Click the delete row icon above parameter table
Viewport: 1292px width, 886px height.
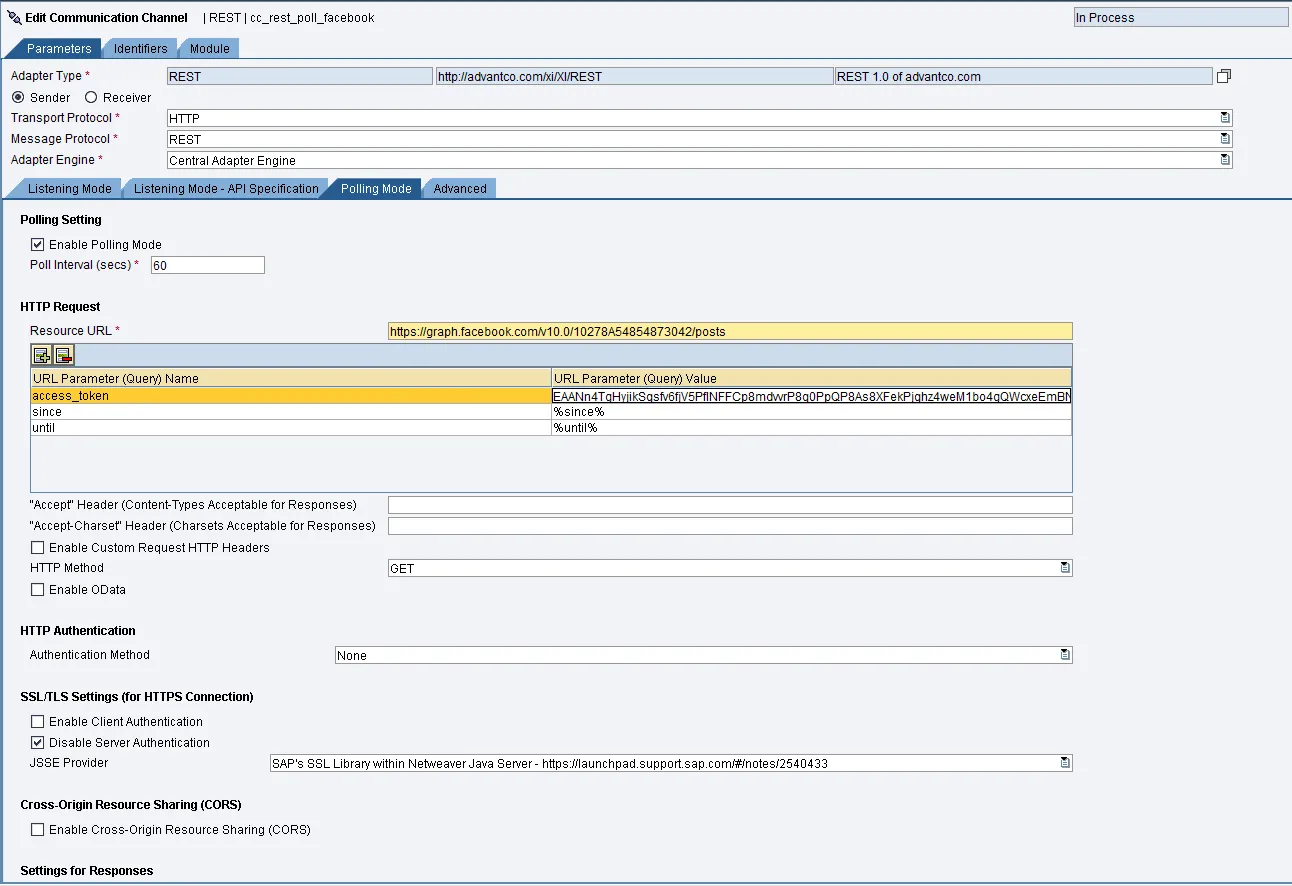tap(64, 355)
